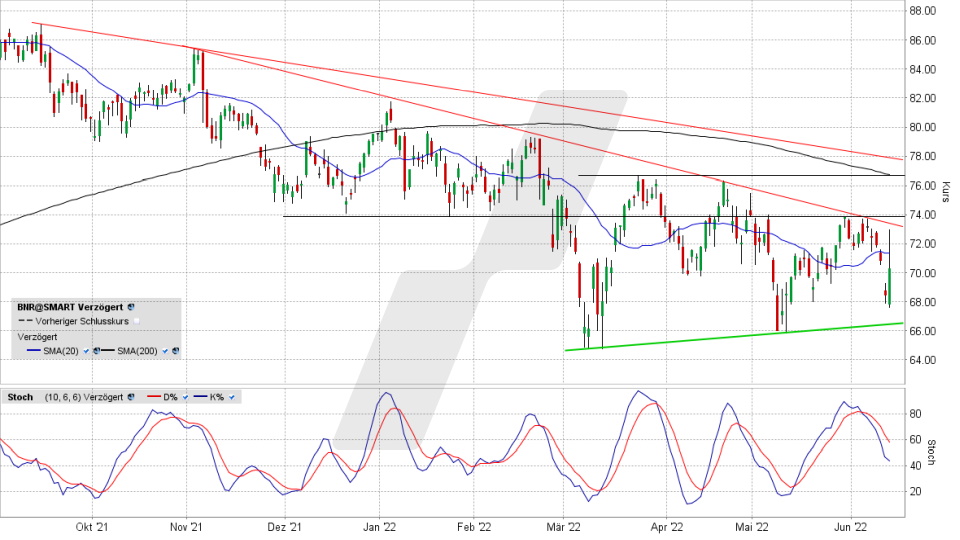
Task: Uncheck the SMA(200) visibility checkmark
Action: 165,351
